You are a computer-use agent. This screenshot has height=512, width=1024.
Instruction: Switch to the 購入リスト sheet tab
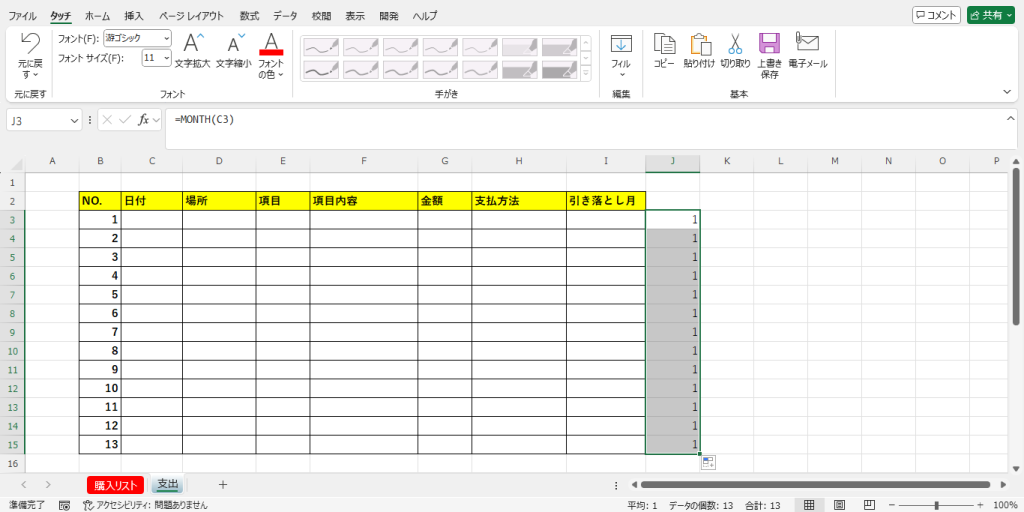point(115,485)
